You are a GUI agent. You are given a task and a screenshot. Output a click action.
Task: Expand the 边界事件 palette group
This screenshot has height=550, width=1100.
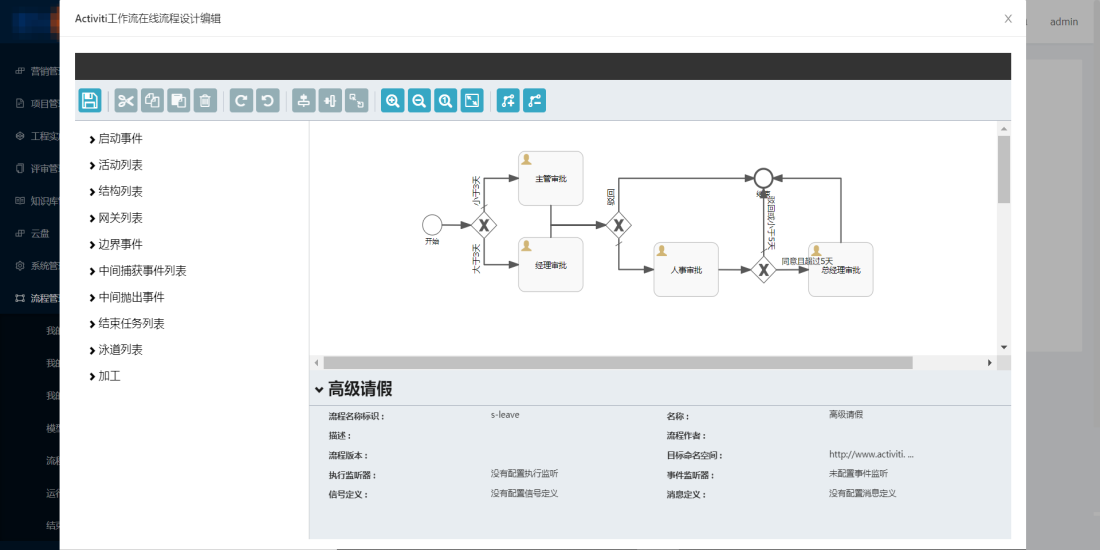click(x=116, y=244)
